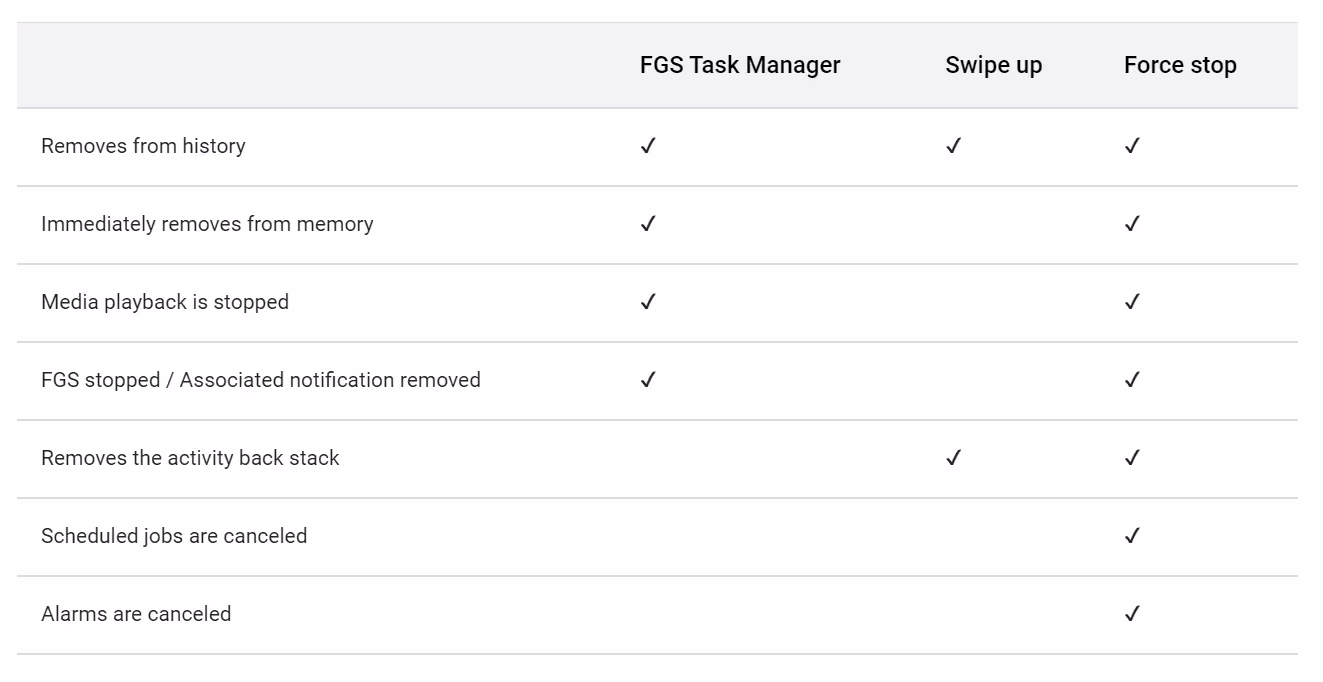Image resolution: width=1323 pixels, height=682 pixels.
Task: Click Force stop checkmark for Scheduled jobs are canceled
Action: (x=1132, y=536)
